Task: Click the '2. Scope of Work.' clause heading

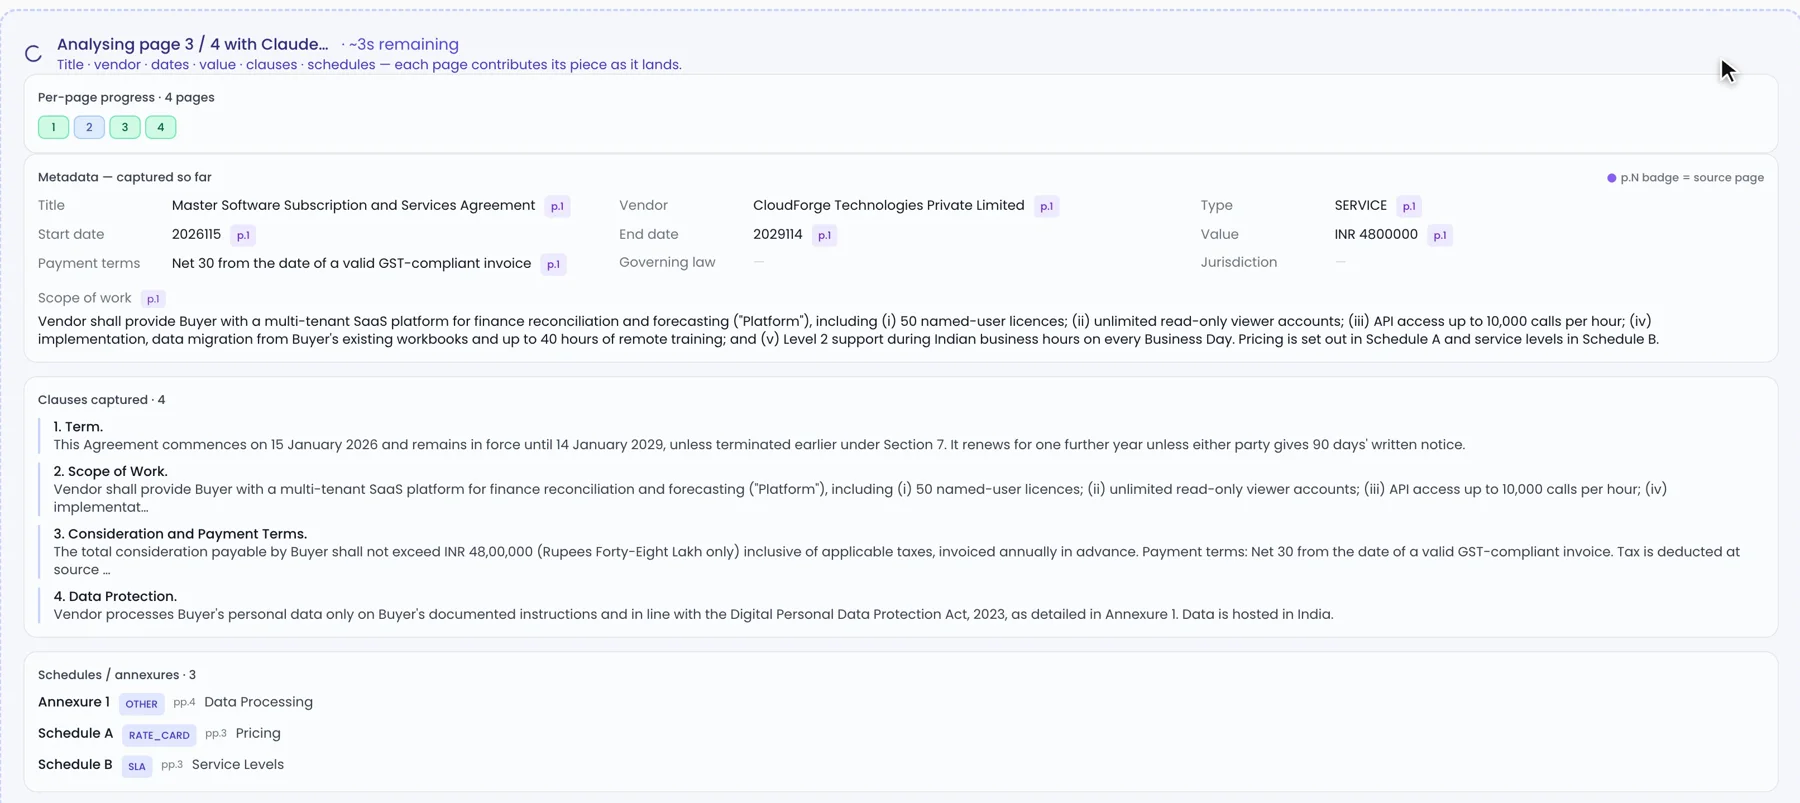Action: click(x=110, y=471)
